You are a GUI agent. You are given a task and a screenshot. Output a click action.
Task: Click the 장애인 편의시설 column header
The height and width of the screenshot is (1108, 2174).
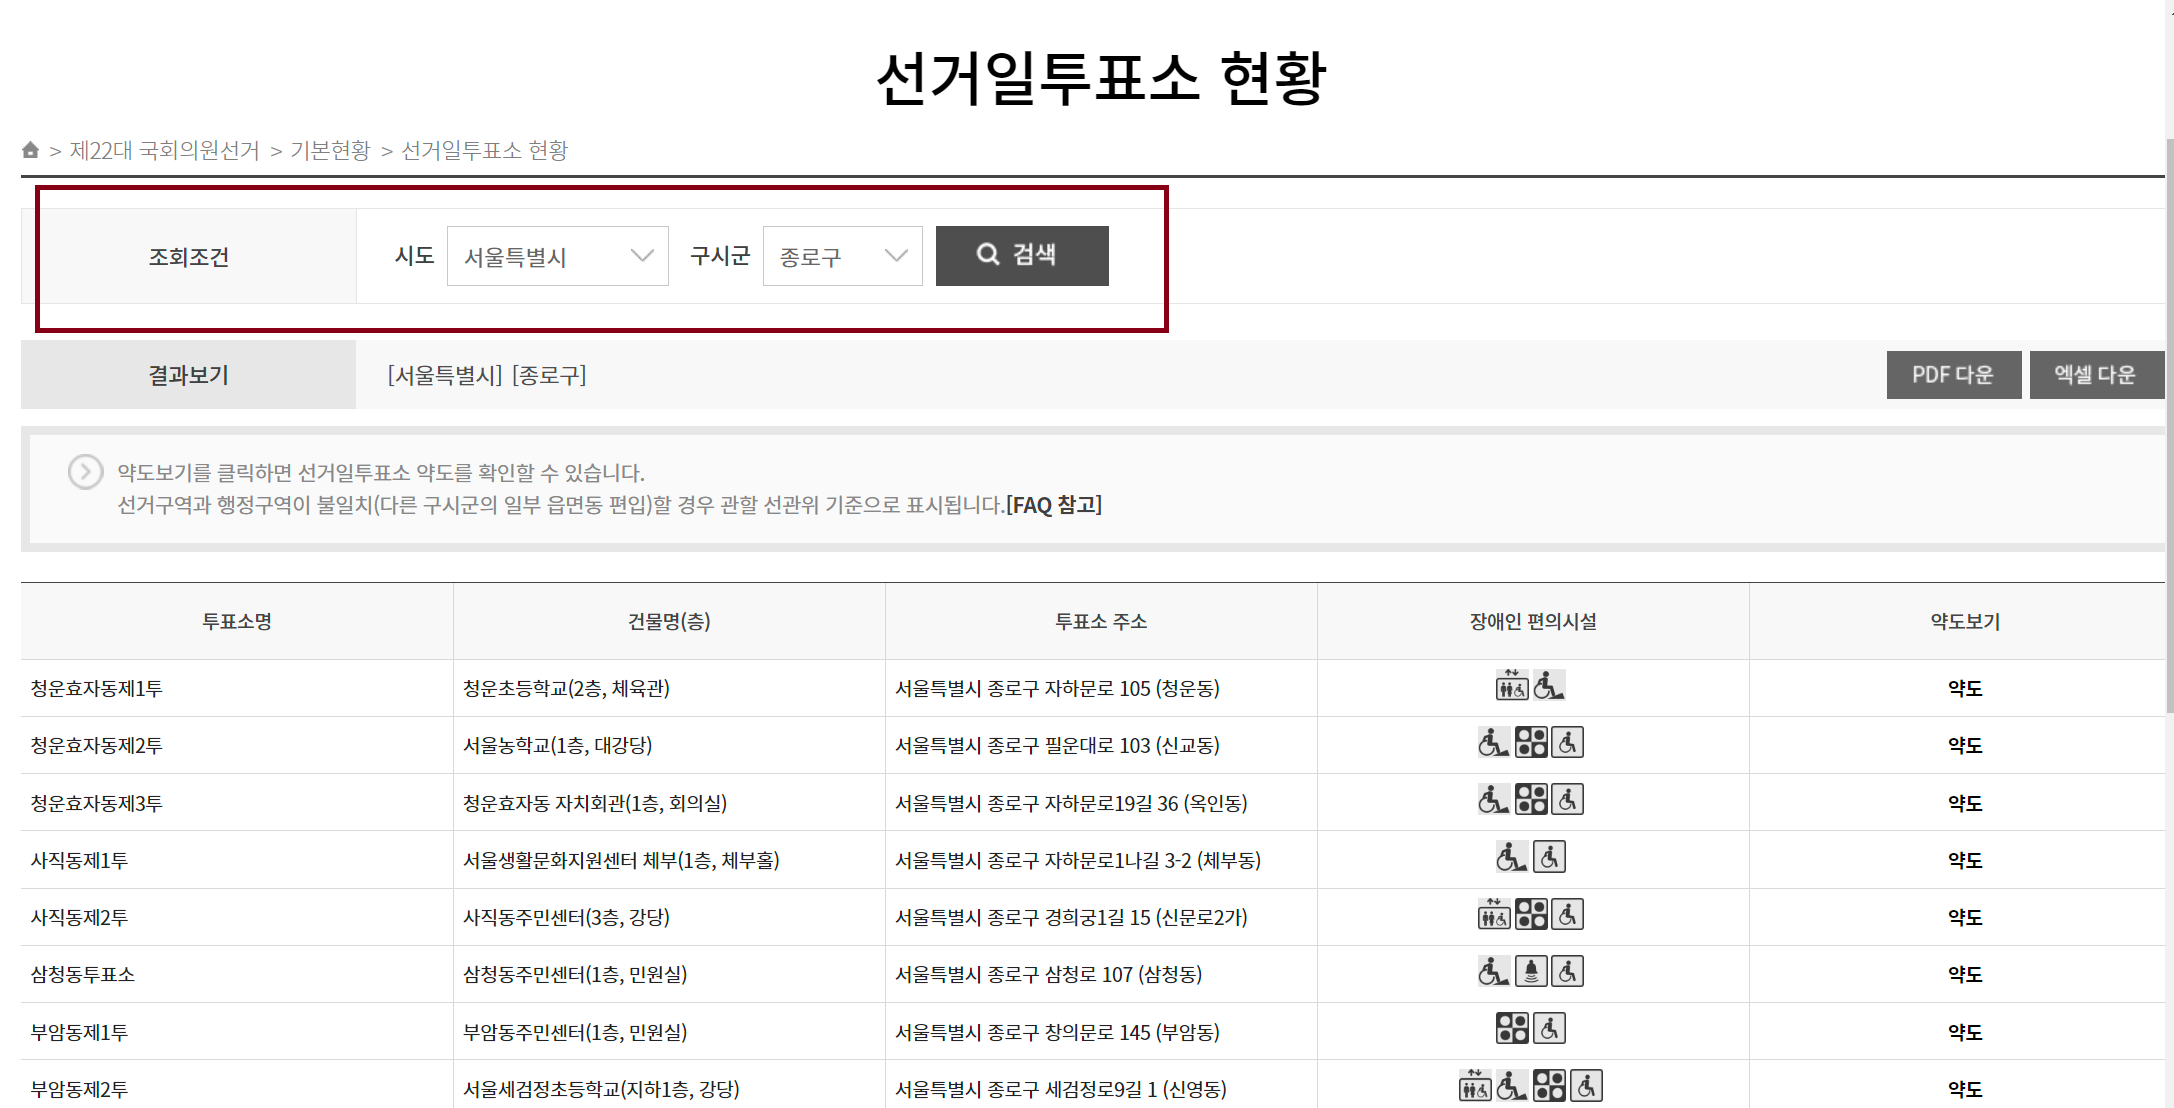[x=1533, y=621]
